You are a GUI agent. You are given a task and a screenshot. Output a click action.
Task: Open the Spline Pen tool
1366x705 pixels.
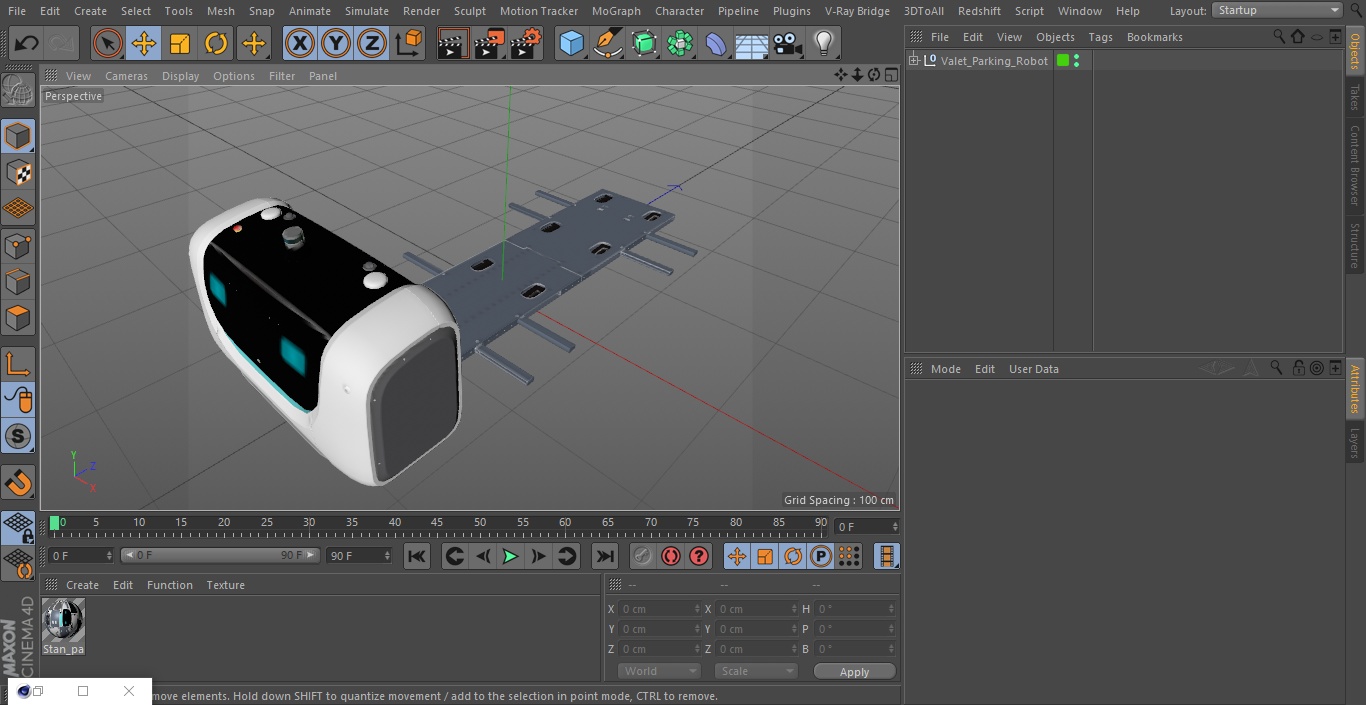click(x=608, y=43)
